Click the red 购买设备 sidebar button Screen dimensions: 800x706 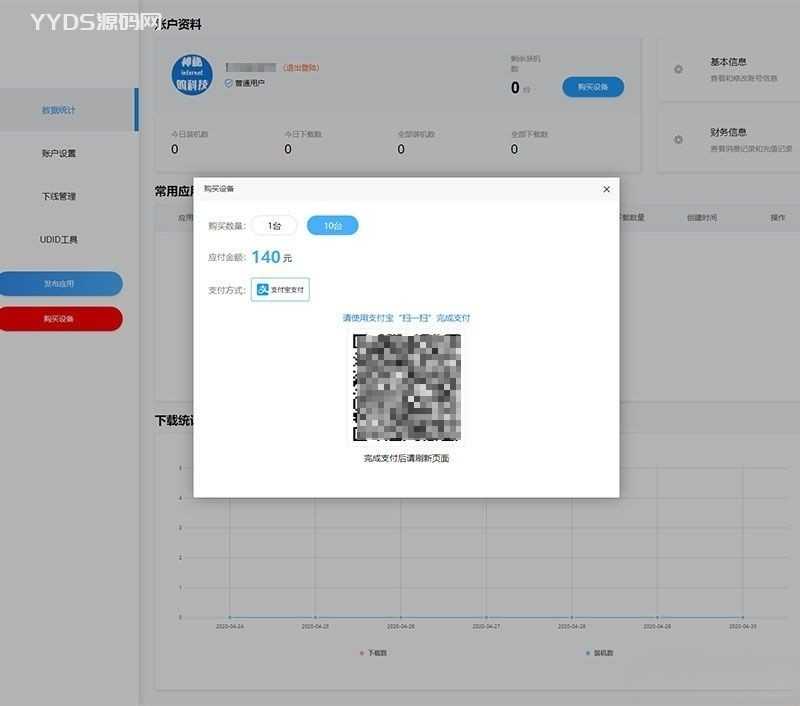[60, 319]
